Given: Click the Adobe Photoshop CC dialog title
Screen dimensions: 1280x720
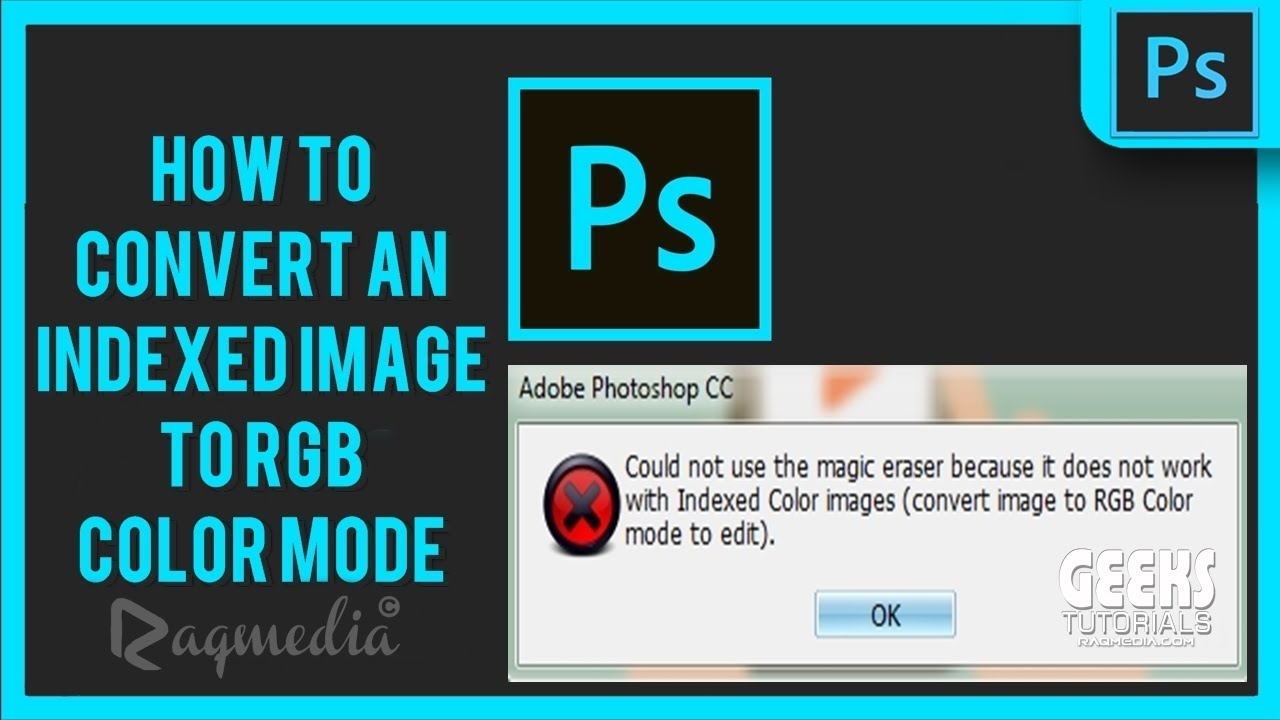Looking at the screenshot, I should click(626, 388).
